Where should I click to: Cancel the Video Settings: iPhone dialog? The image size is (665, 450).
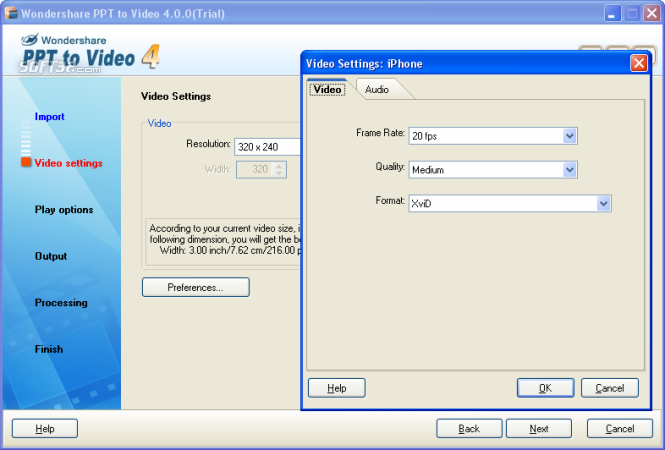pyautogui.click(x=609, y=388)
